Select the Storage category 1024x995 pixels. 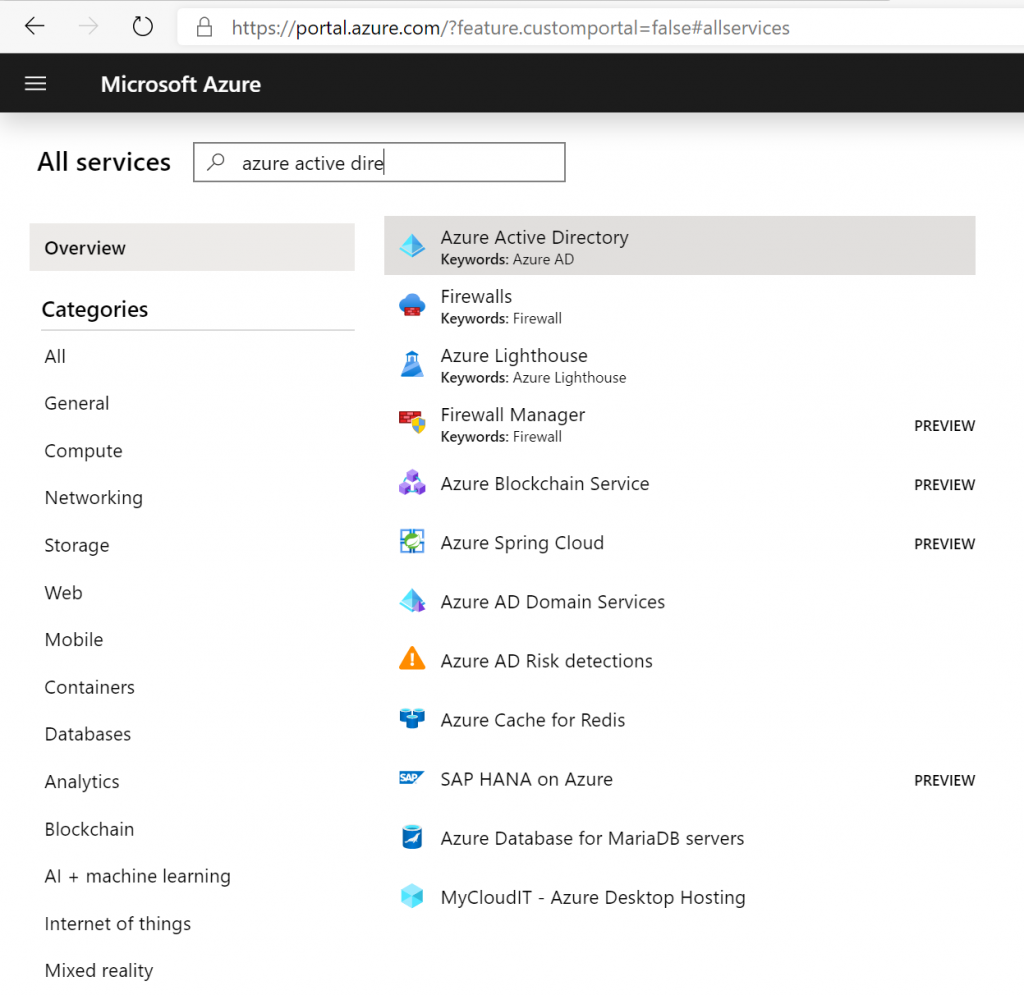(76, 546)
